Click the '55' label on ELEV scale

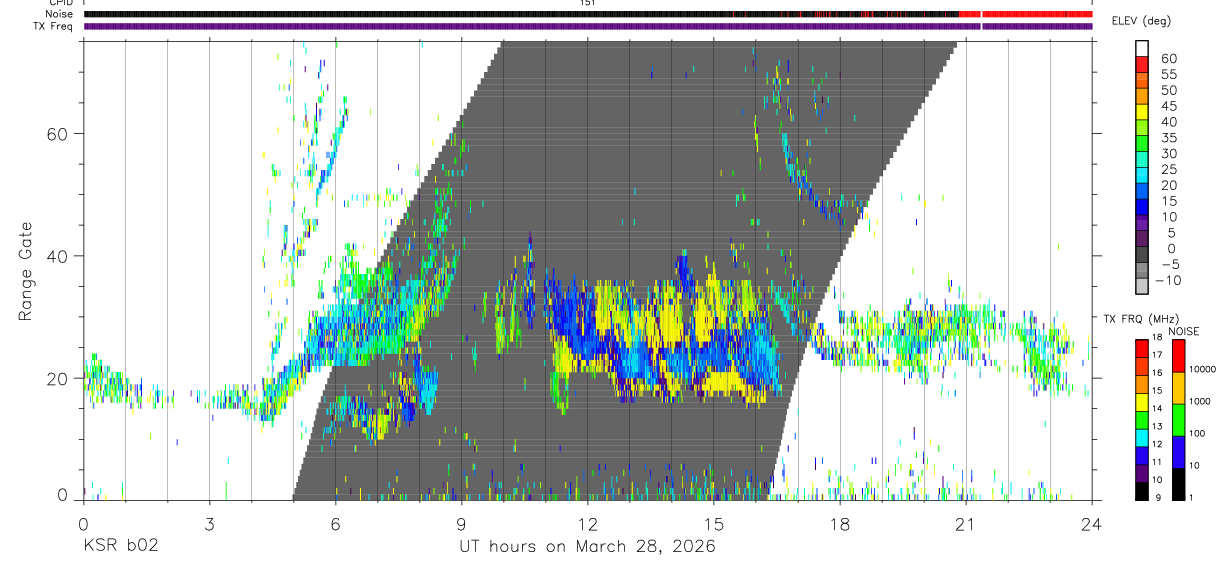tap(1169, 74)
